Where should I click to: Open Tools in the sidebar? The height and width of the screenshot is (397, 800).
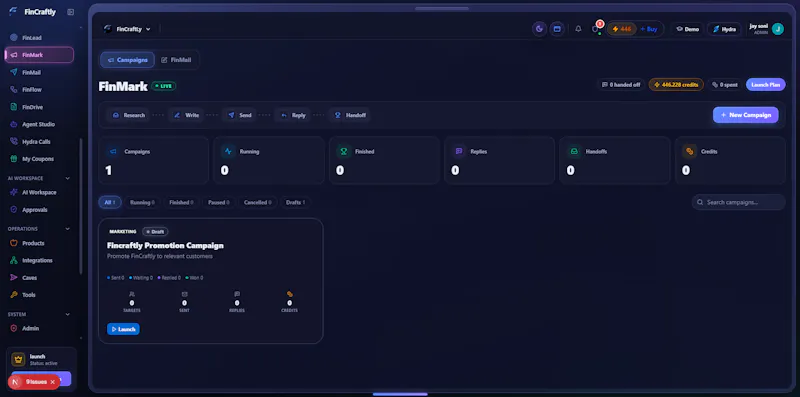[39, 294]
